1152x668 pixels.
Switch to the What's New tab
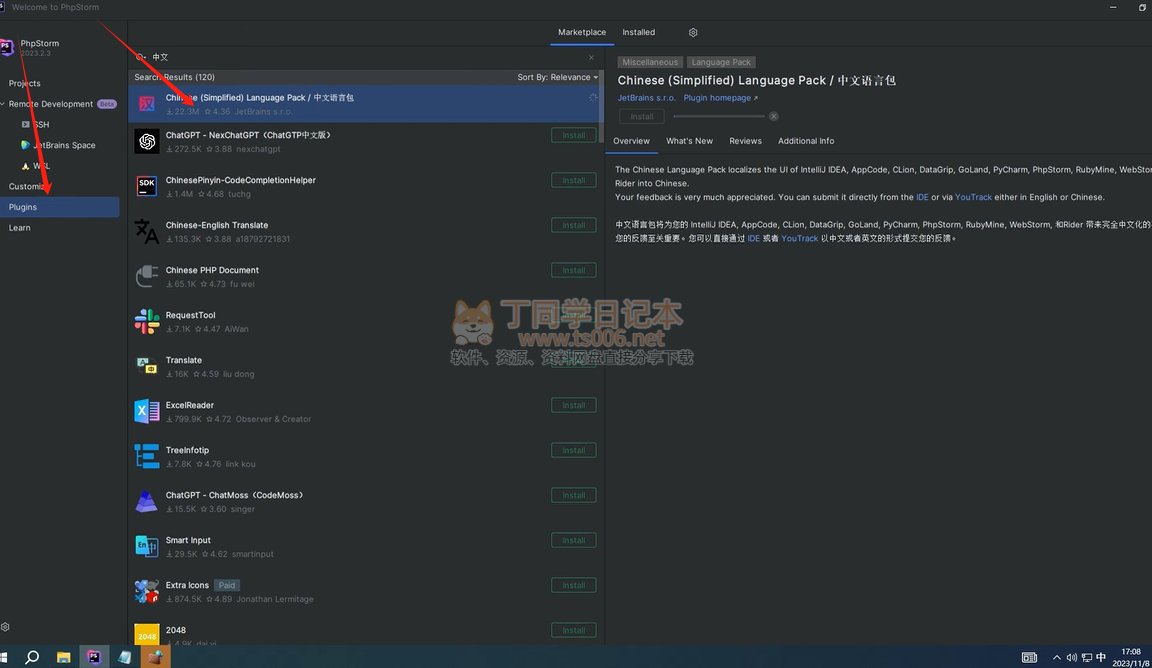point(689,141)
